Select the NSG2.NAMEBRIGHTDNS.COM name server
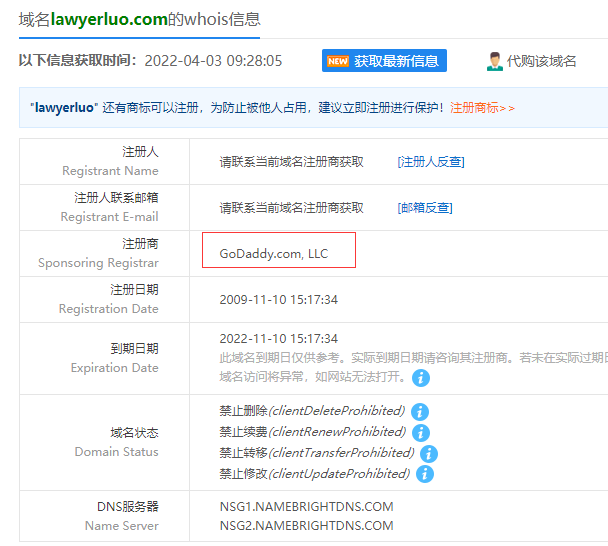The width and height of the screenshot is (608, 546). [x=306, y=526]
